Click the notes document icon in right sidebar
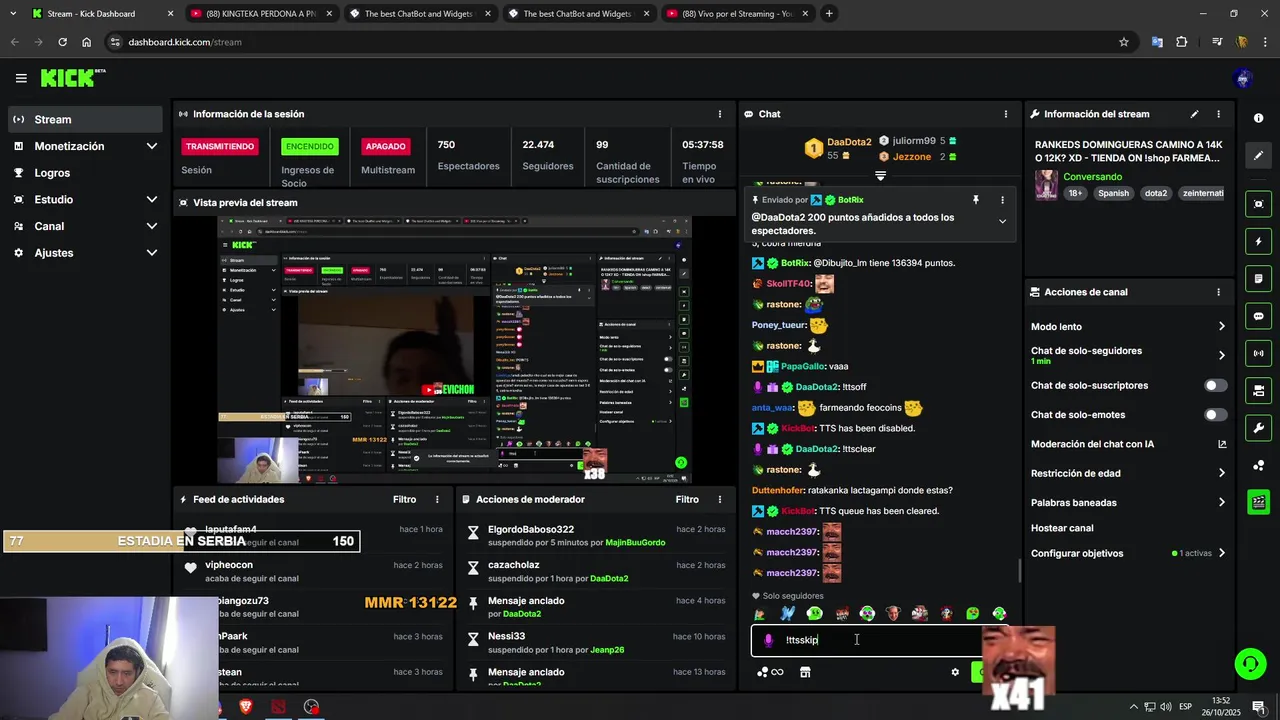1280x720 pixels. click(x=1258, y=278)
